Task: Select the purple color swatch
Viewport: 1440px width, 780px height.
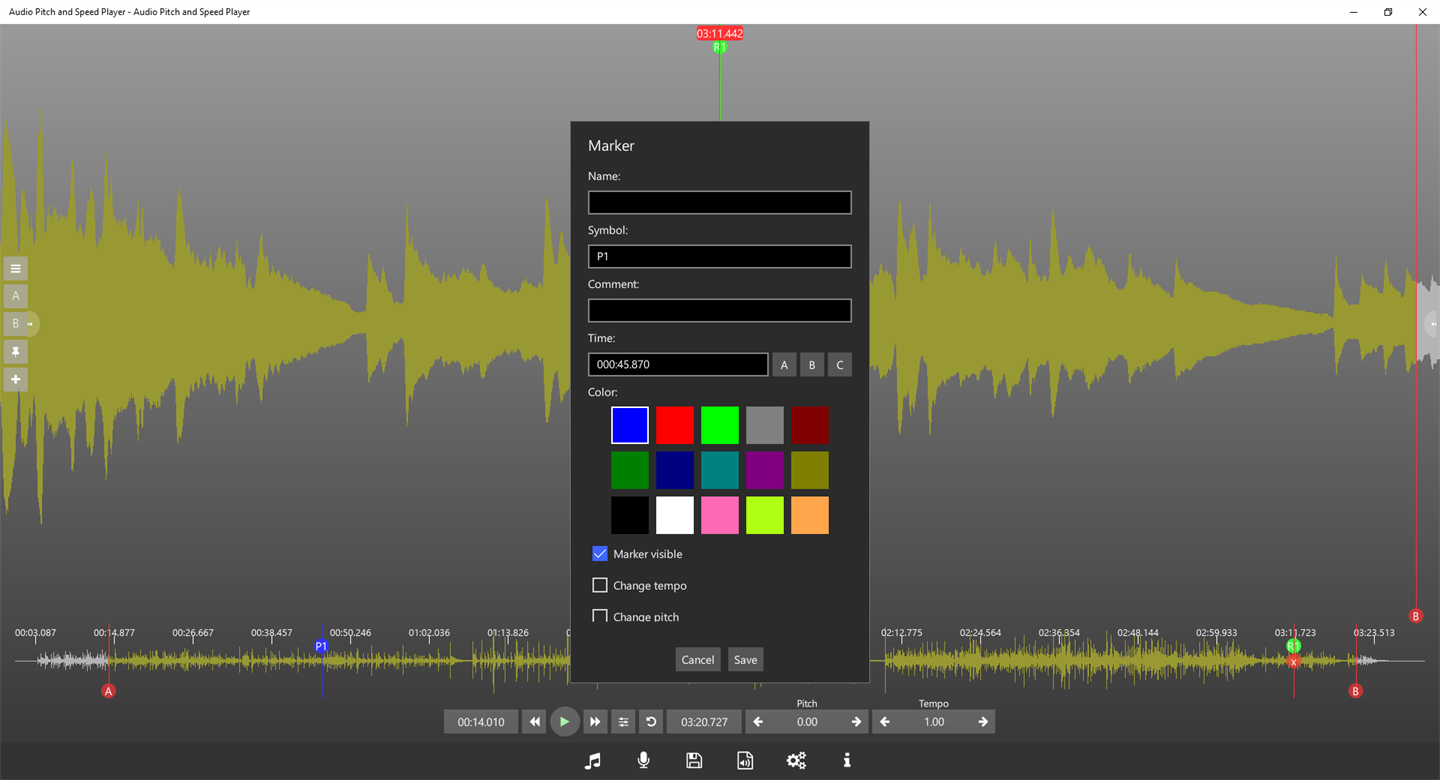Action: (765, 470)
